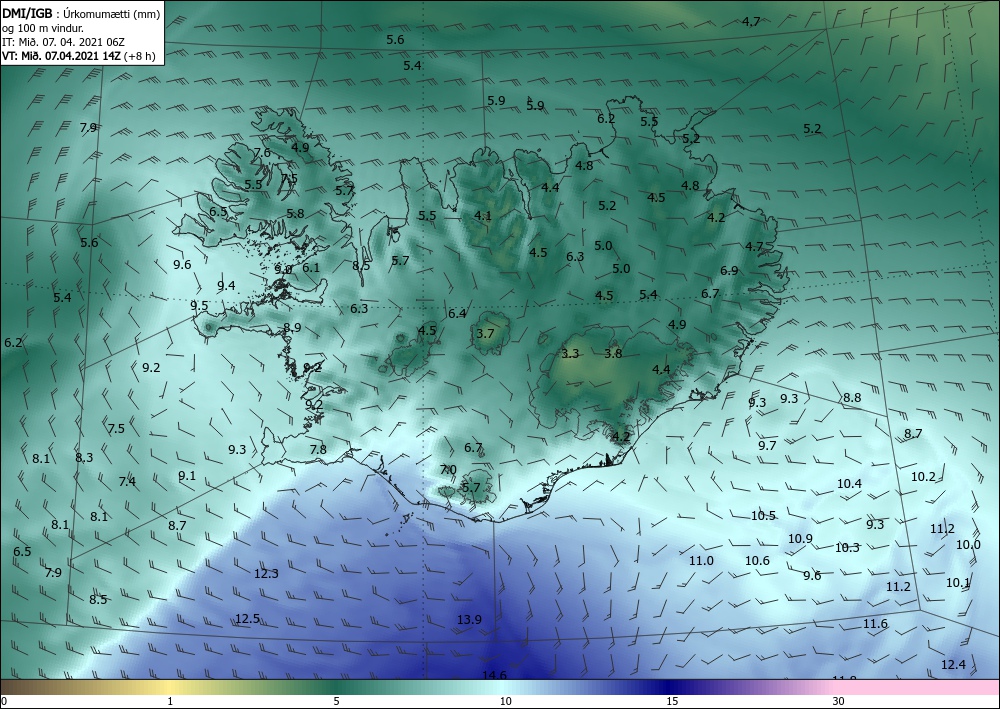Click the '0' label on the color scale

coord(4,701)
